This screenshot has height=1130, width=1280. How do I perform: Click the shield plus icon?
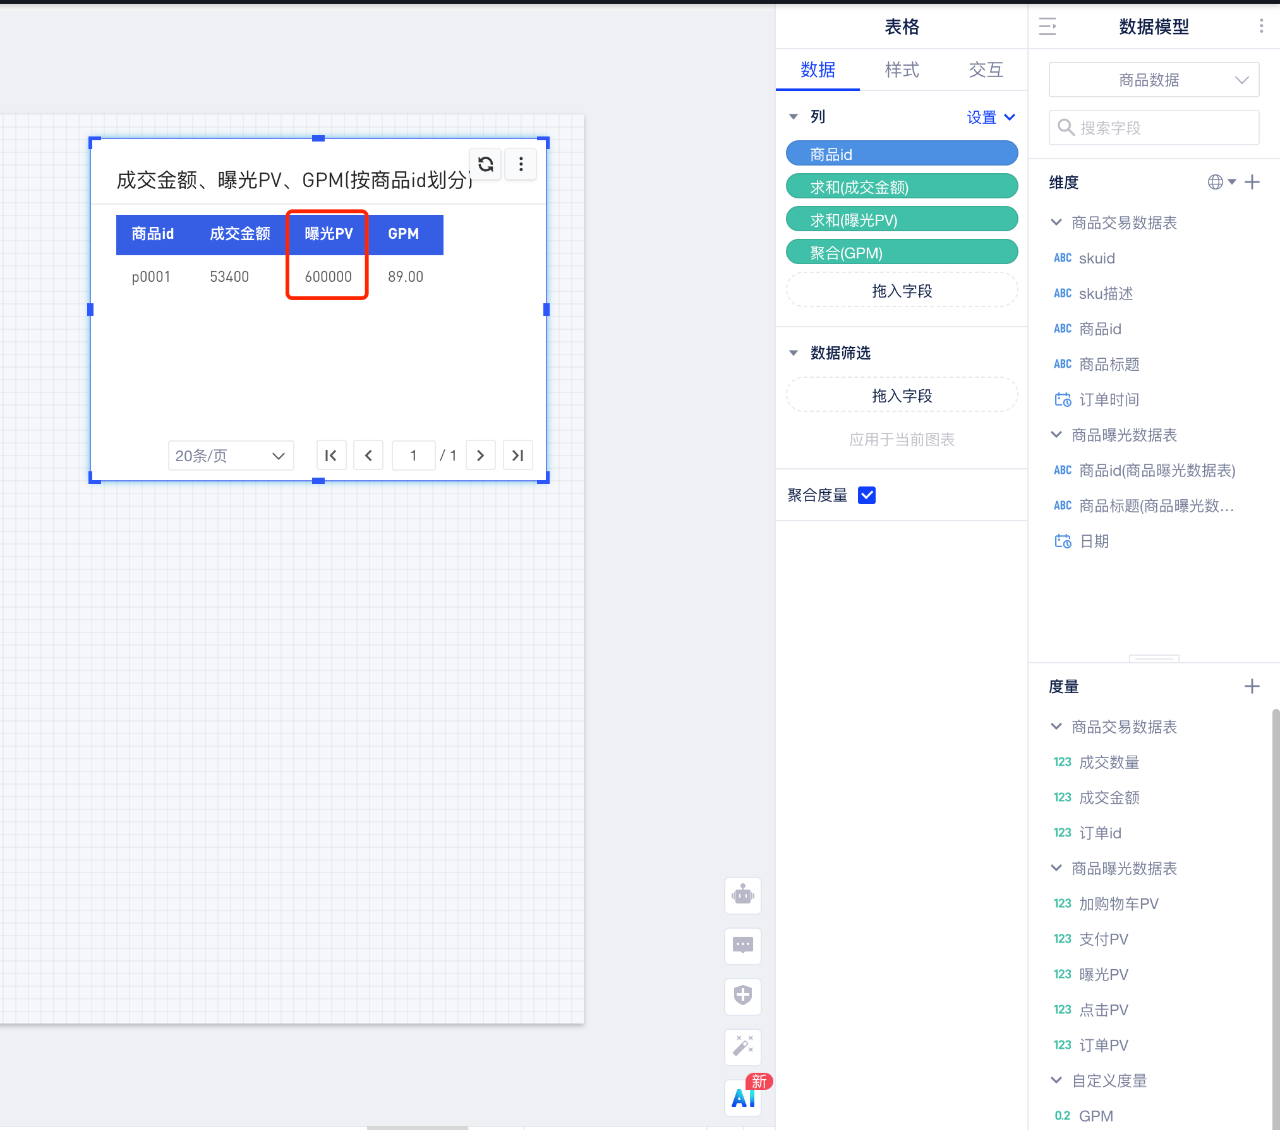pos(743,995)
